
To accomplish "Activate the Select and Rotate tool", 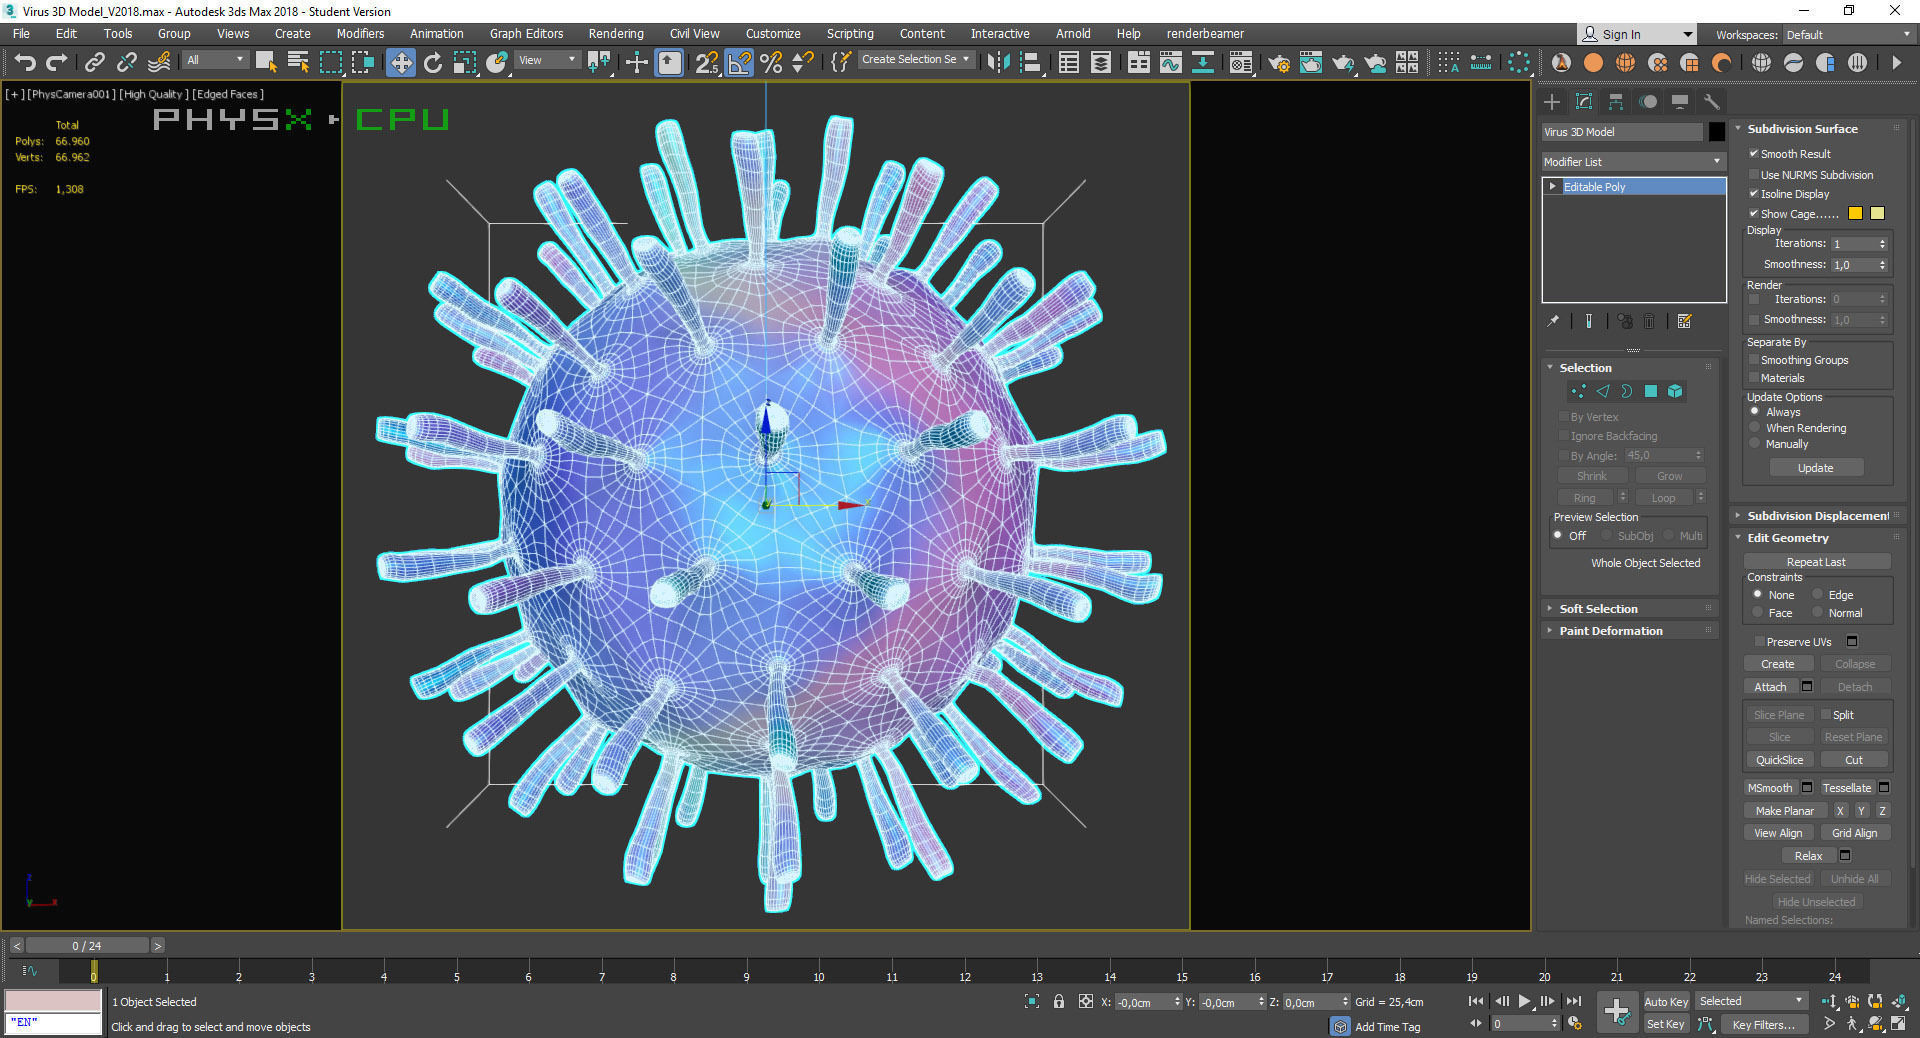I will pos(433,63).
